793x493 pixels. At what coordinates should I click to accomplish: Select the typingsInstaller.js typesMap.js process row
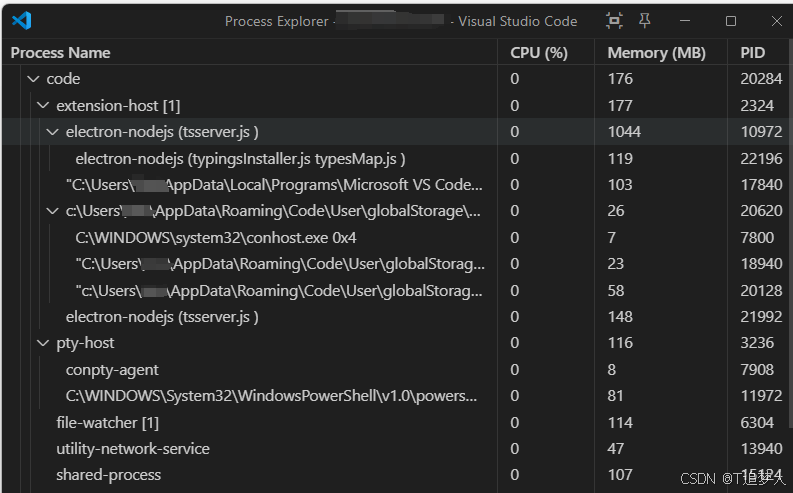(x=395, y=158)
